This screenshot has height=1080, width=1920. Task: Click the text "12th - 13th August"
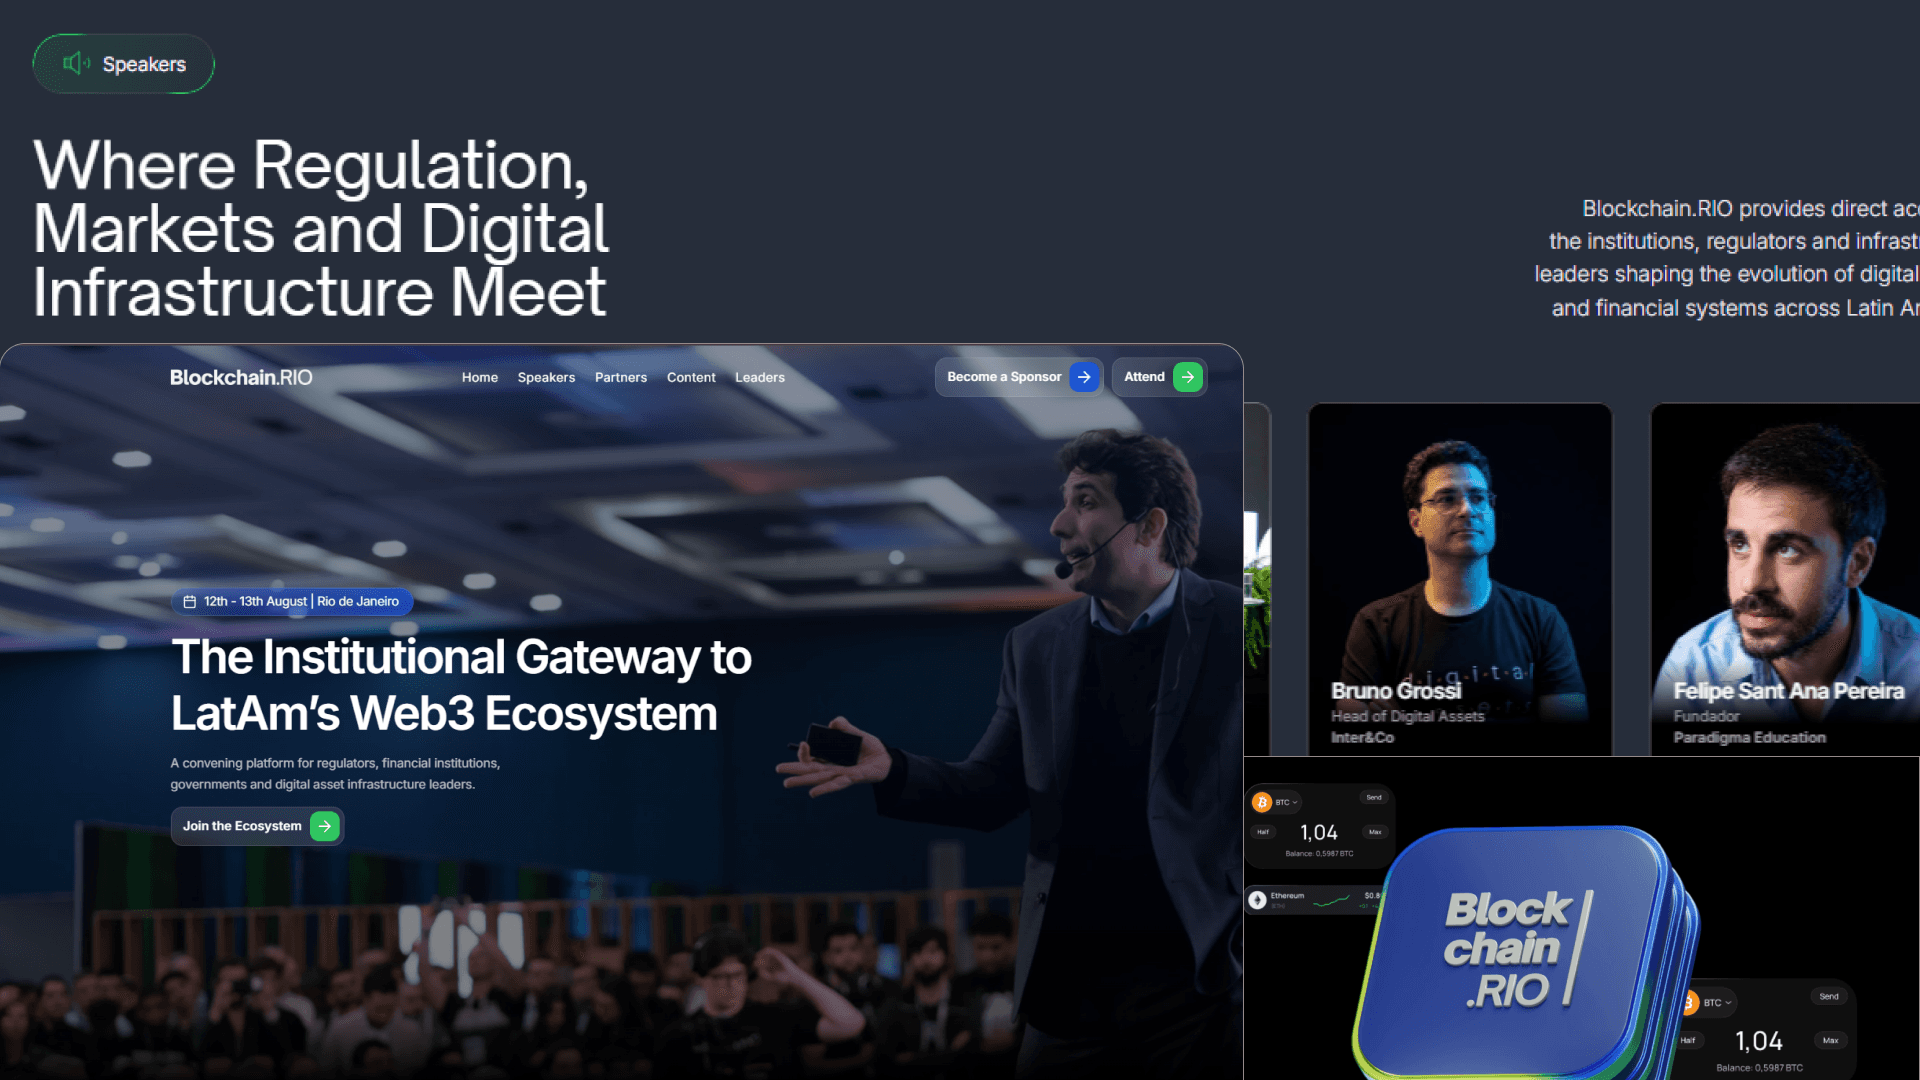(x=255, y=601)
